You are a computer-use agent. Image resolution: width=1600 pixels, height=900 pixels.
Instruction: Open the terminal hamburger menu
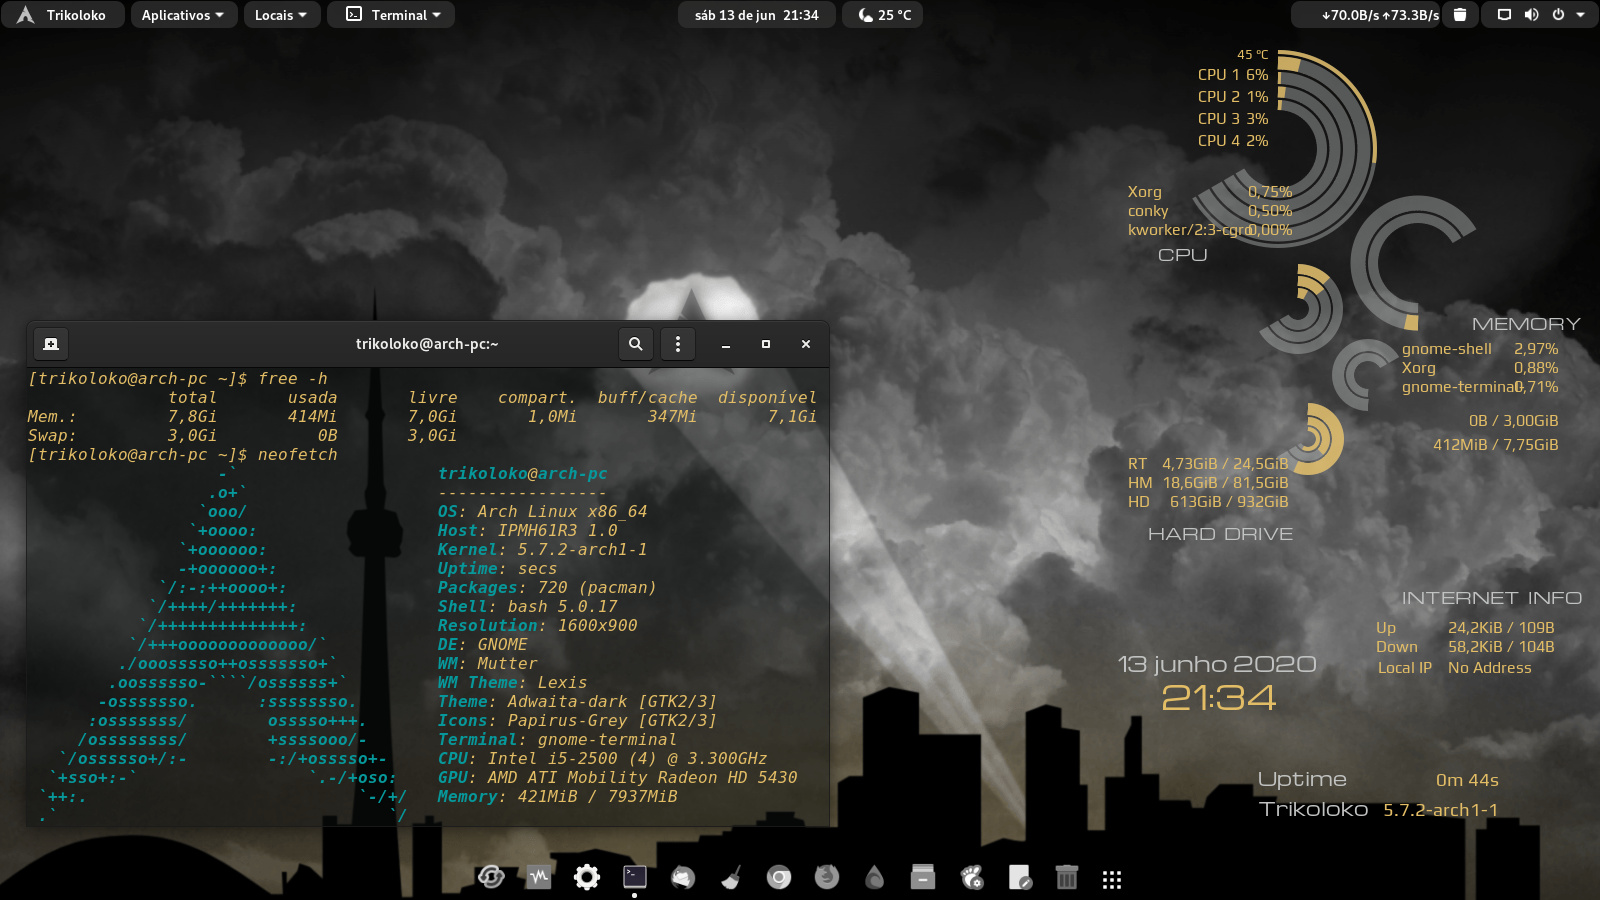tap(678, 344)
